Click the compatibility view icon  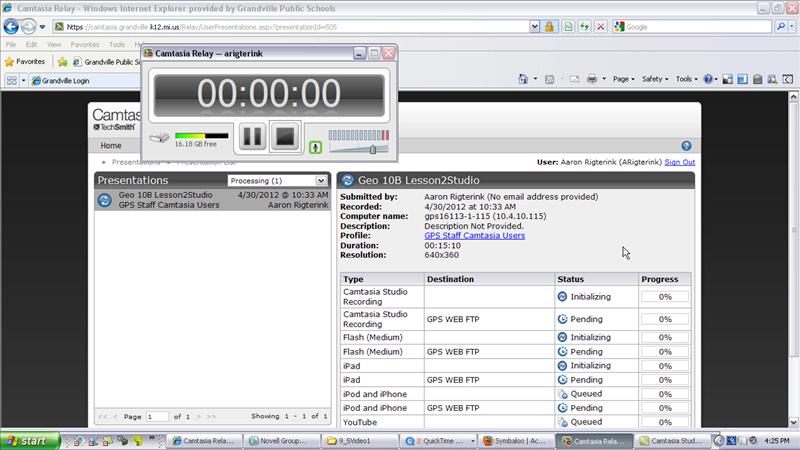click(x=568, y=27)
